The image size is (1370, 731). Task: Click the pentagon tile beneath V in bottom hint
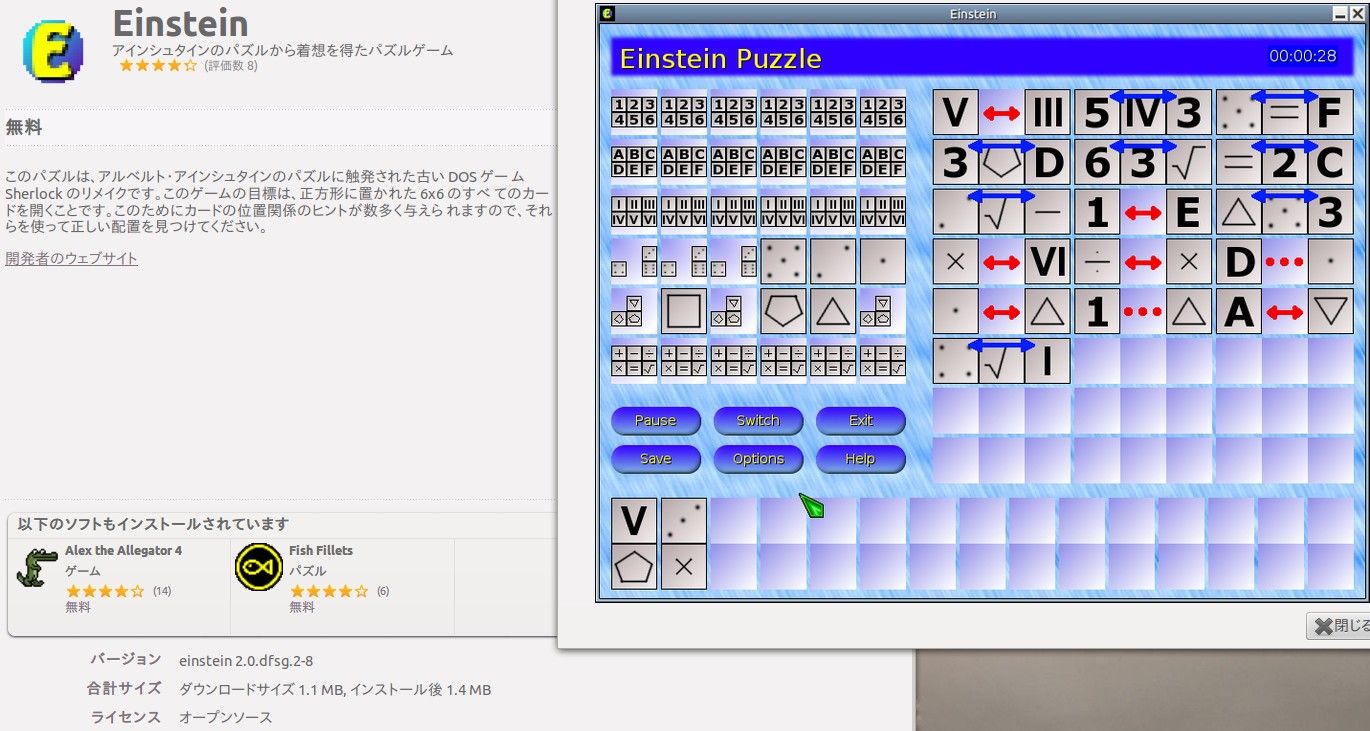(634, 566)
